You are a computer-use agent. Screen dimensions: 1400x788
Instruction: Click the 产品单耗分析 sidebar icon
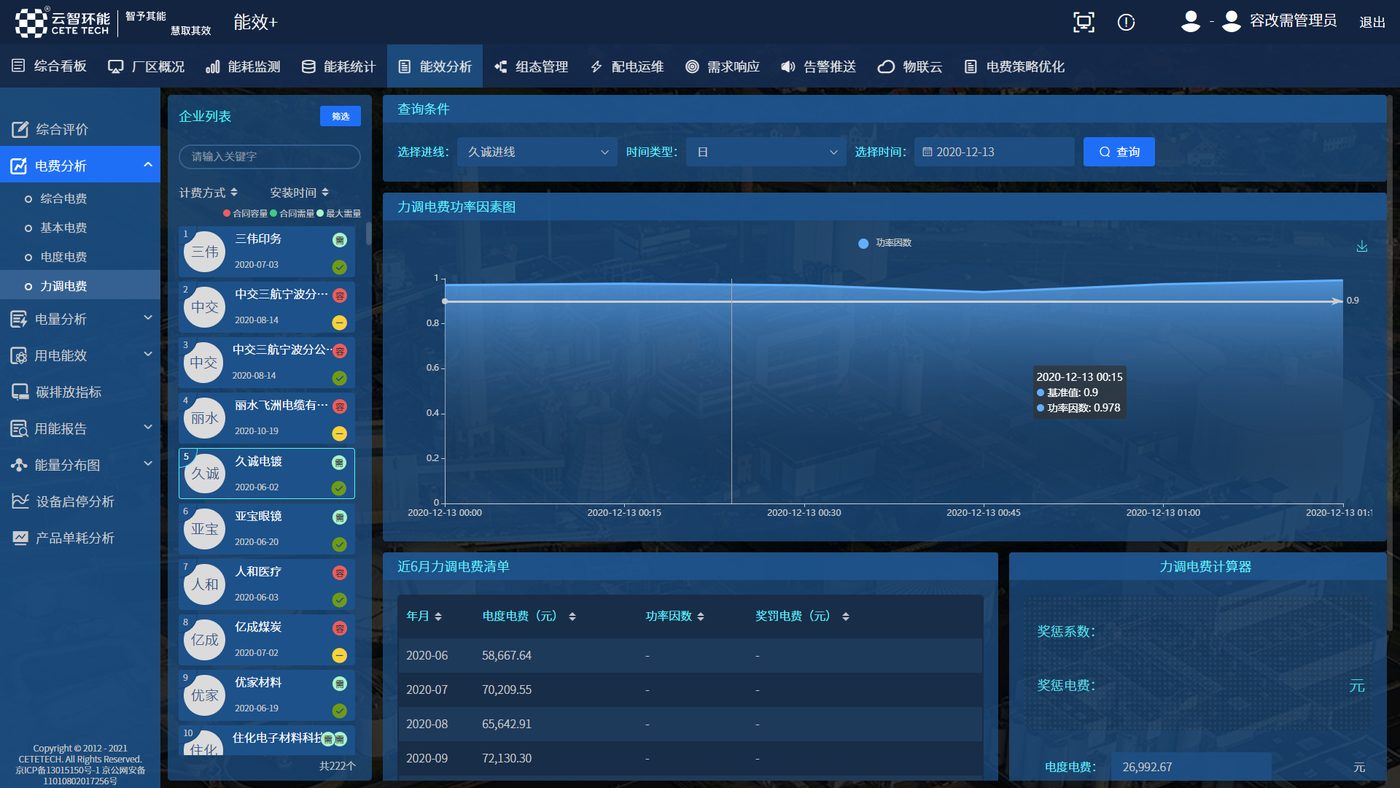(20, 538)
